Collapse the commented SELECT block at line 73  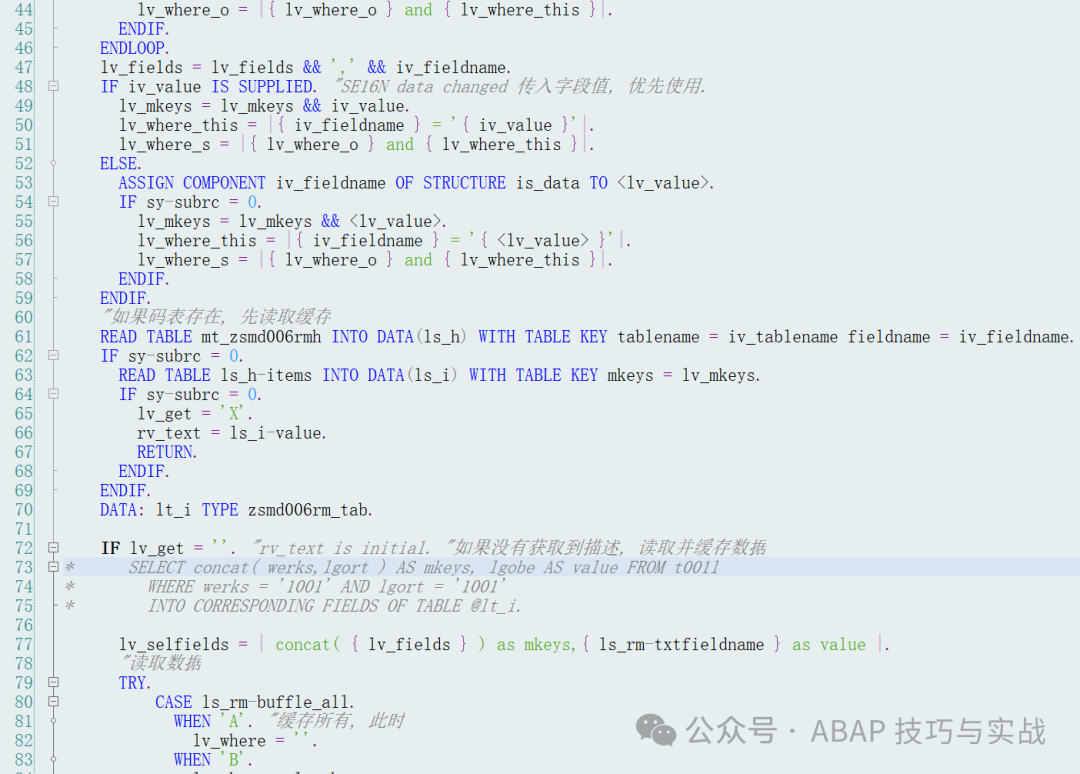click(x=53, y=567)
